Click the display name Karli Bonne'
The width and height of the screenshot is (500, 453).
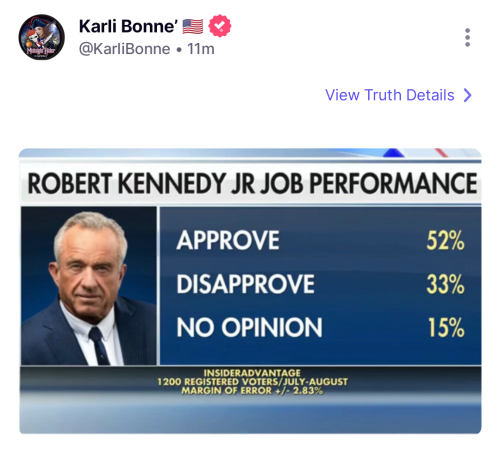[128, 26]
